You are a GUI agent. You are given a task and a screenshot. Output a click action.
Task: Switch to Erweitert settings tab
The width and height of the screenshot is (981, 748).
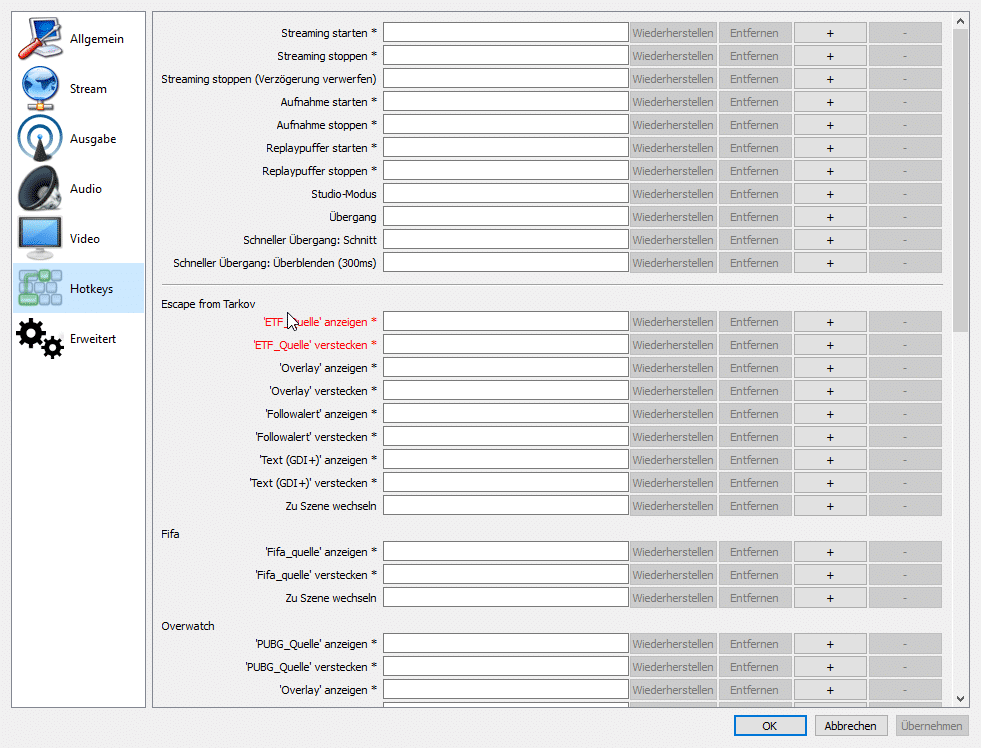click(93, 339)
